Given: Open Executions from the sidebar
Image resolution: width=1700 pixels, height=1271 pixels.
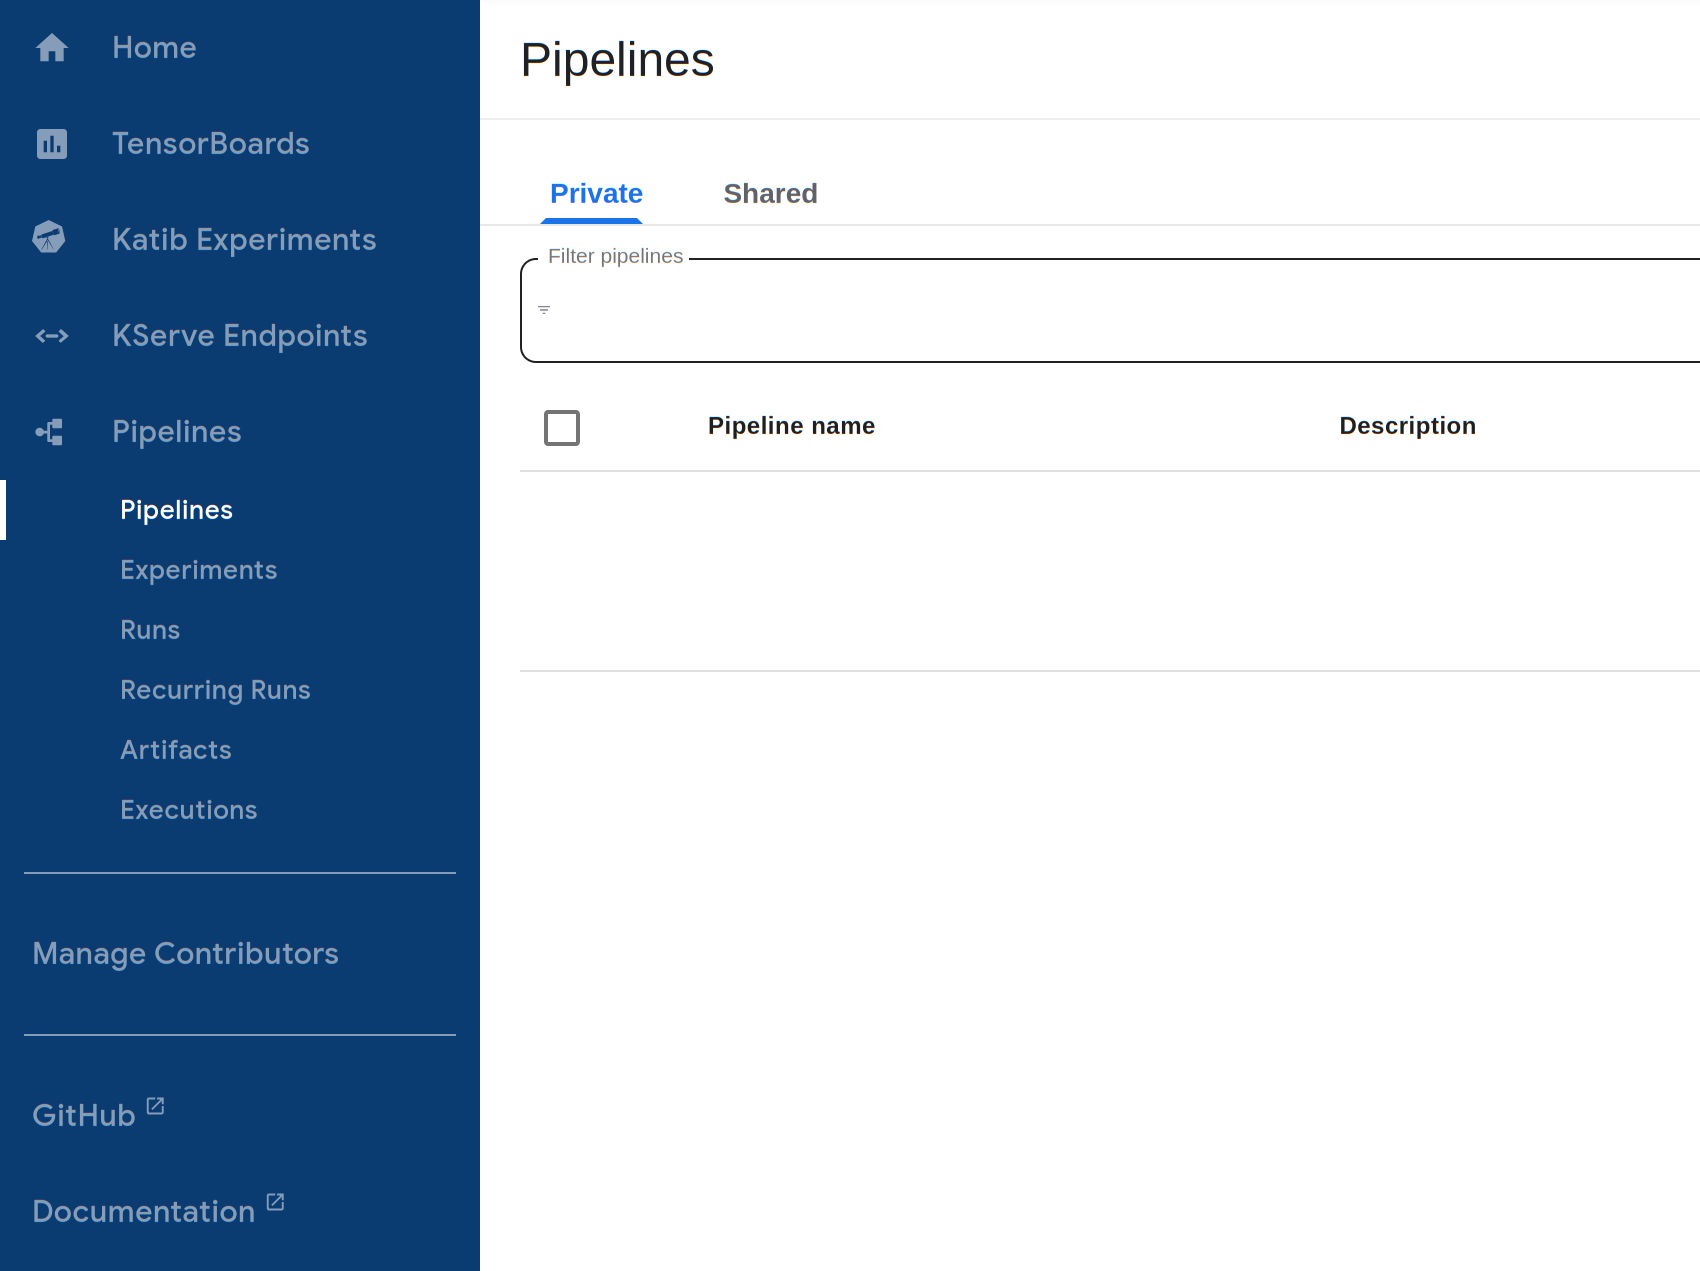Looking at the screenshot, I should [x=188, y=810].
